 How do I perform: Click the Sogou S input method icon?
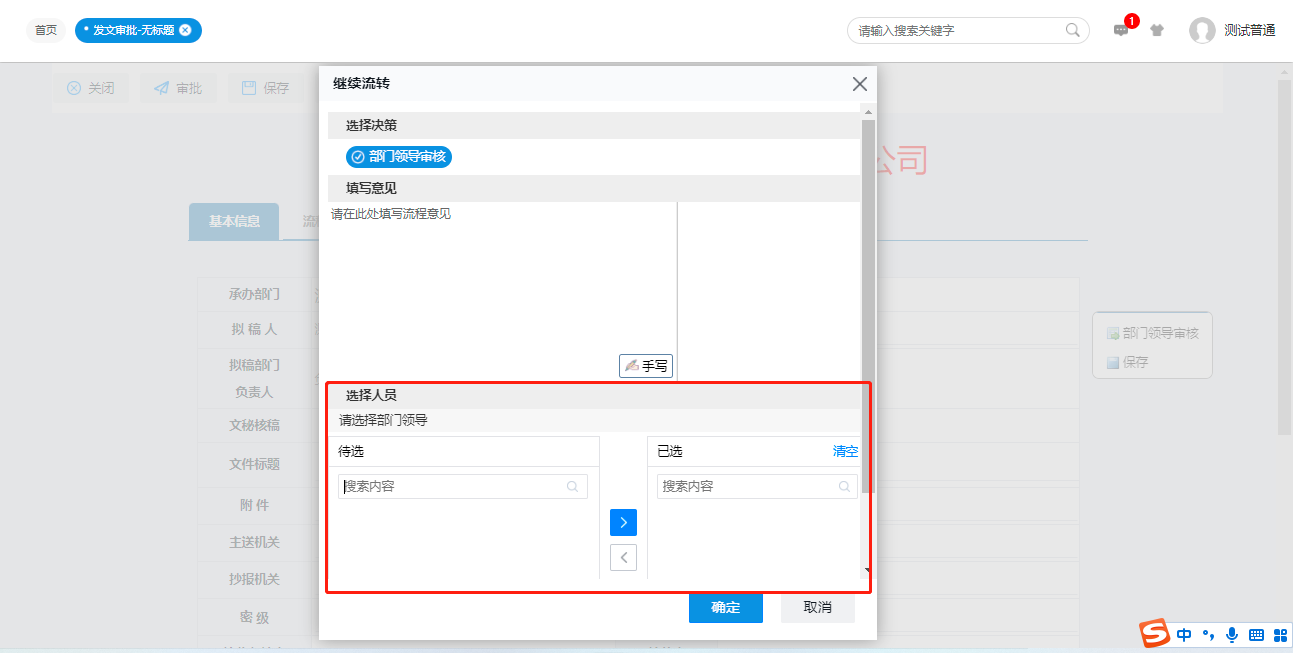(1155, 633)
